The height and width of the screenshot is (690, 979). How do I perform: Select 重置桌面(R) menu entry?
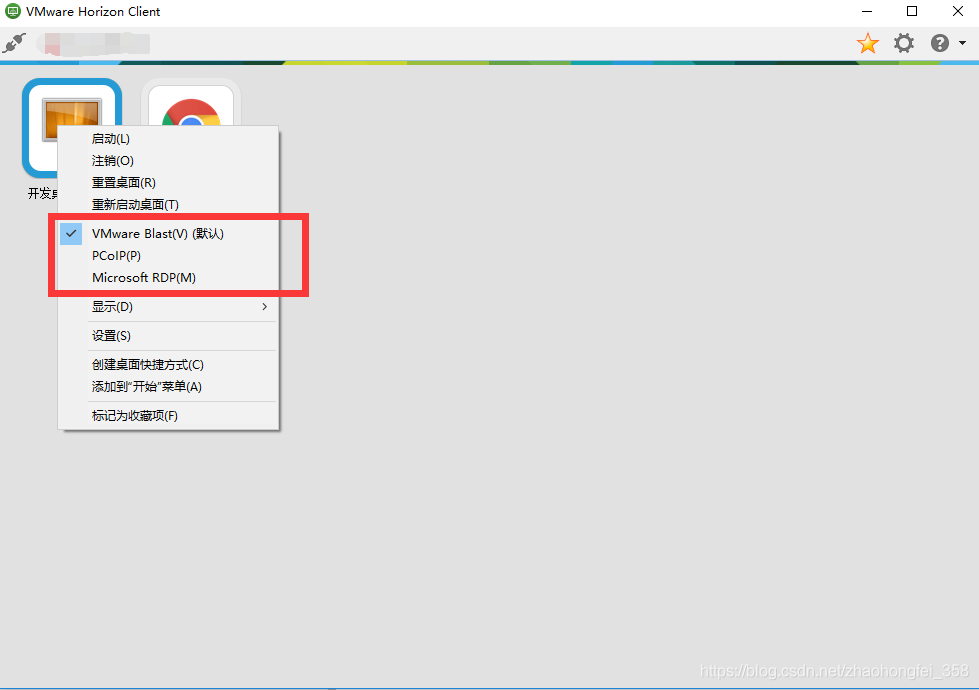click(168, 182)
